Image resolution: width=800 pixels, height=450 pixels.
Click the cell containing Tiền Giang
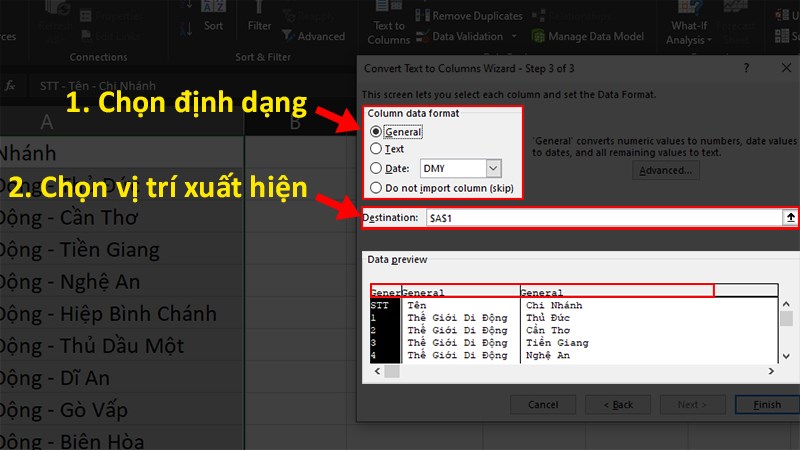122,249
